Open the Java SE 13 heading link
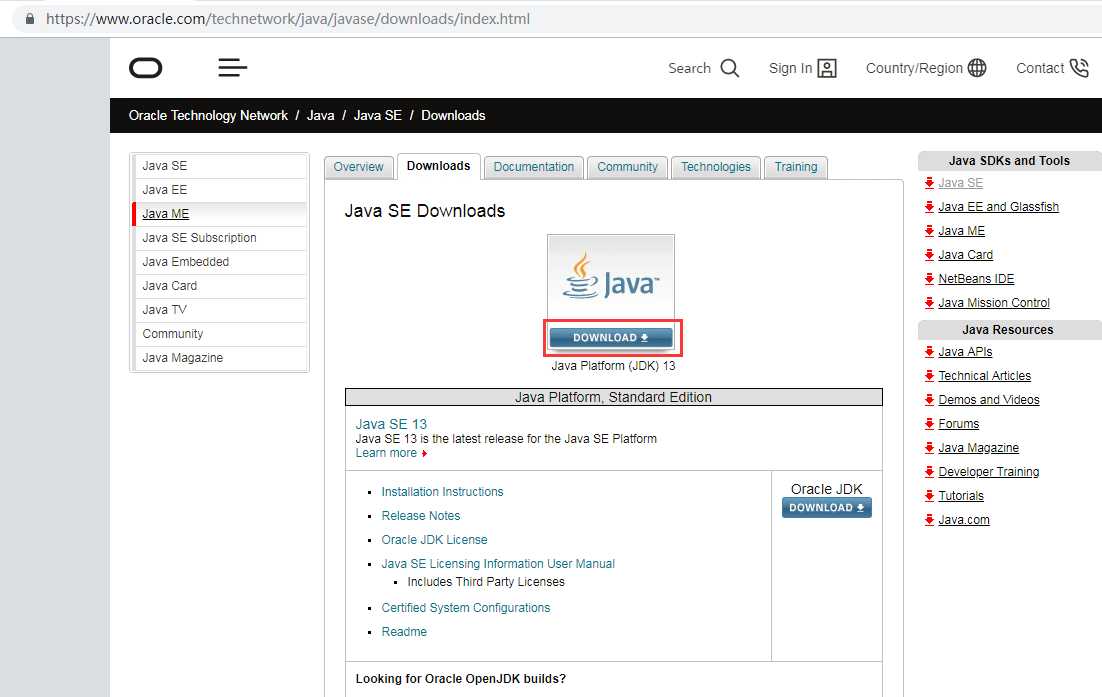The height and width of the screenshot is (697, 1102). click(391, 424)
